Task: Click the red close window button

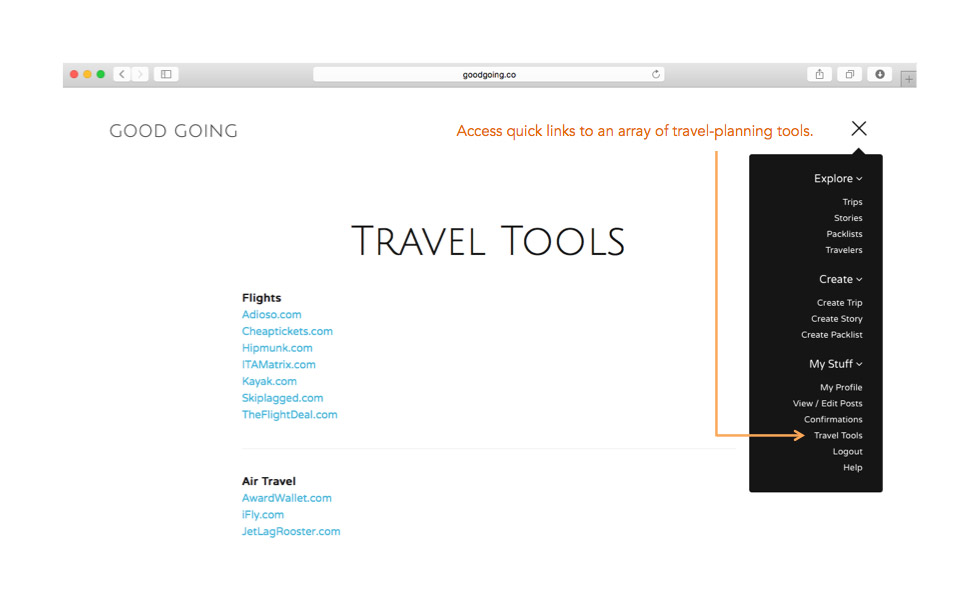Action: [x=74, y=74]
